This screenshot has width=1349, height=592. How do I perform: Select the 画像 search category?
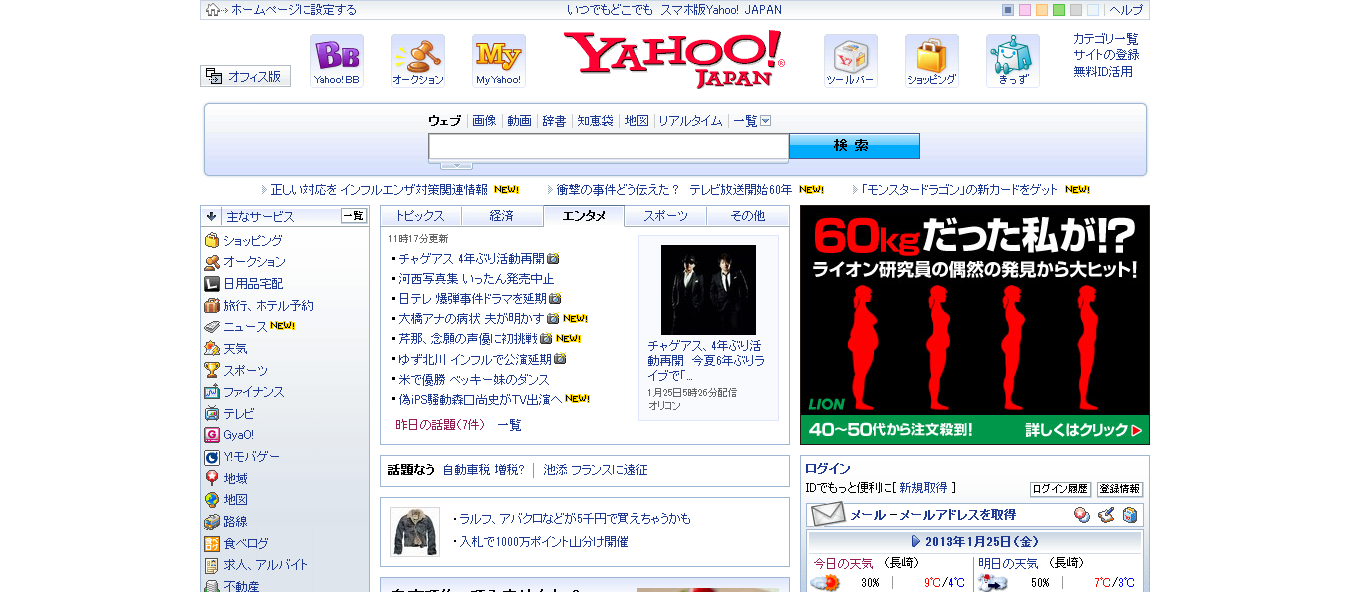point(484,121)
